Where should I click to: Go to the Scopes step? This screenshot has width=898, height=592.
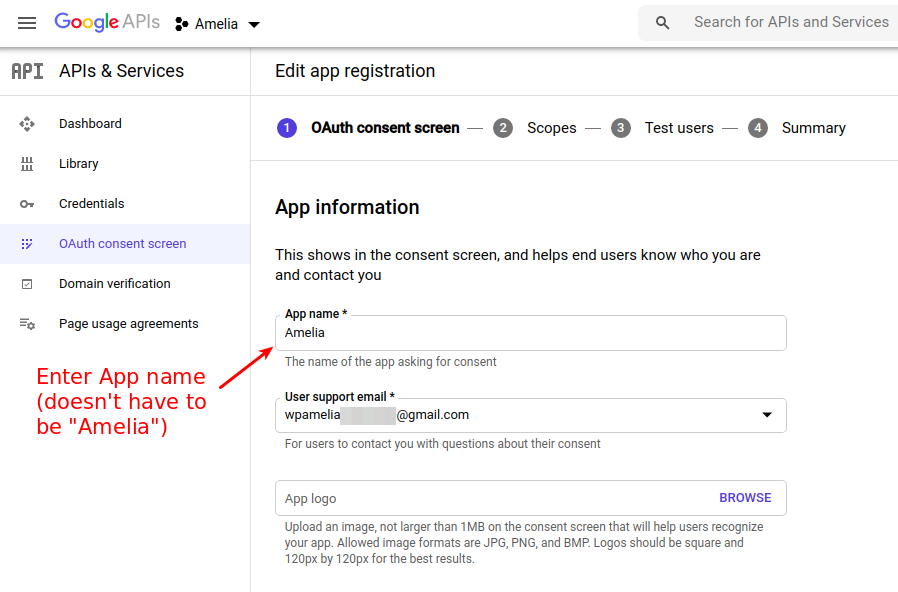552,128
